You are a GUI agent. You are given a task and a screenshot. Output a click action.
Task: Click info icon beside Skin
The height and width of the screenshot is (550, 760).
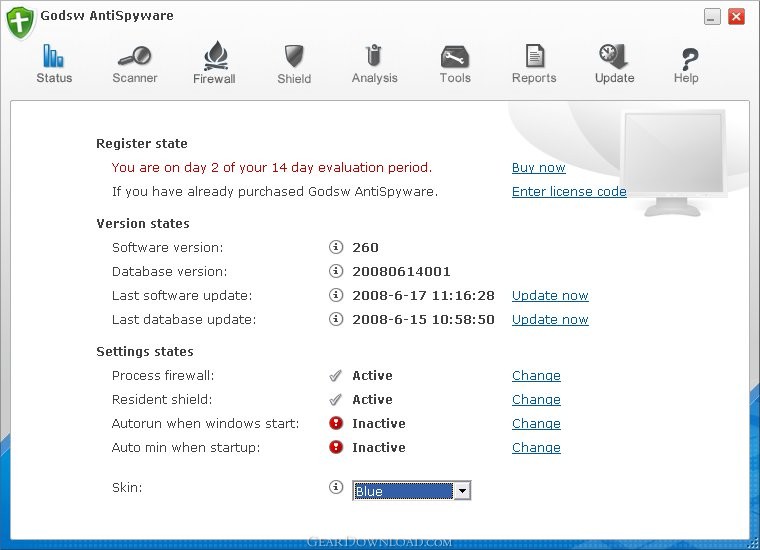pos(335,487)
